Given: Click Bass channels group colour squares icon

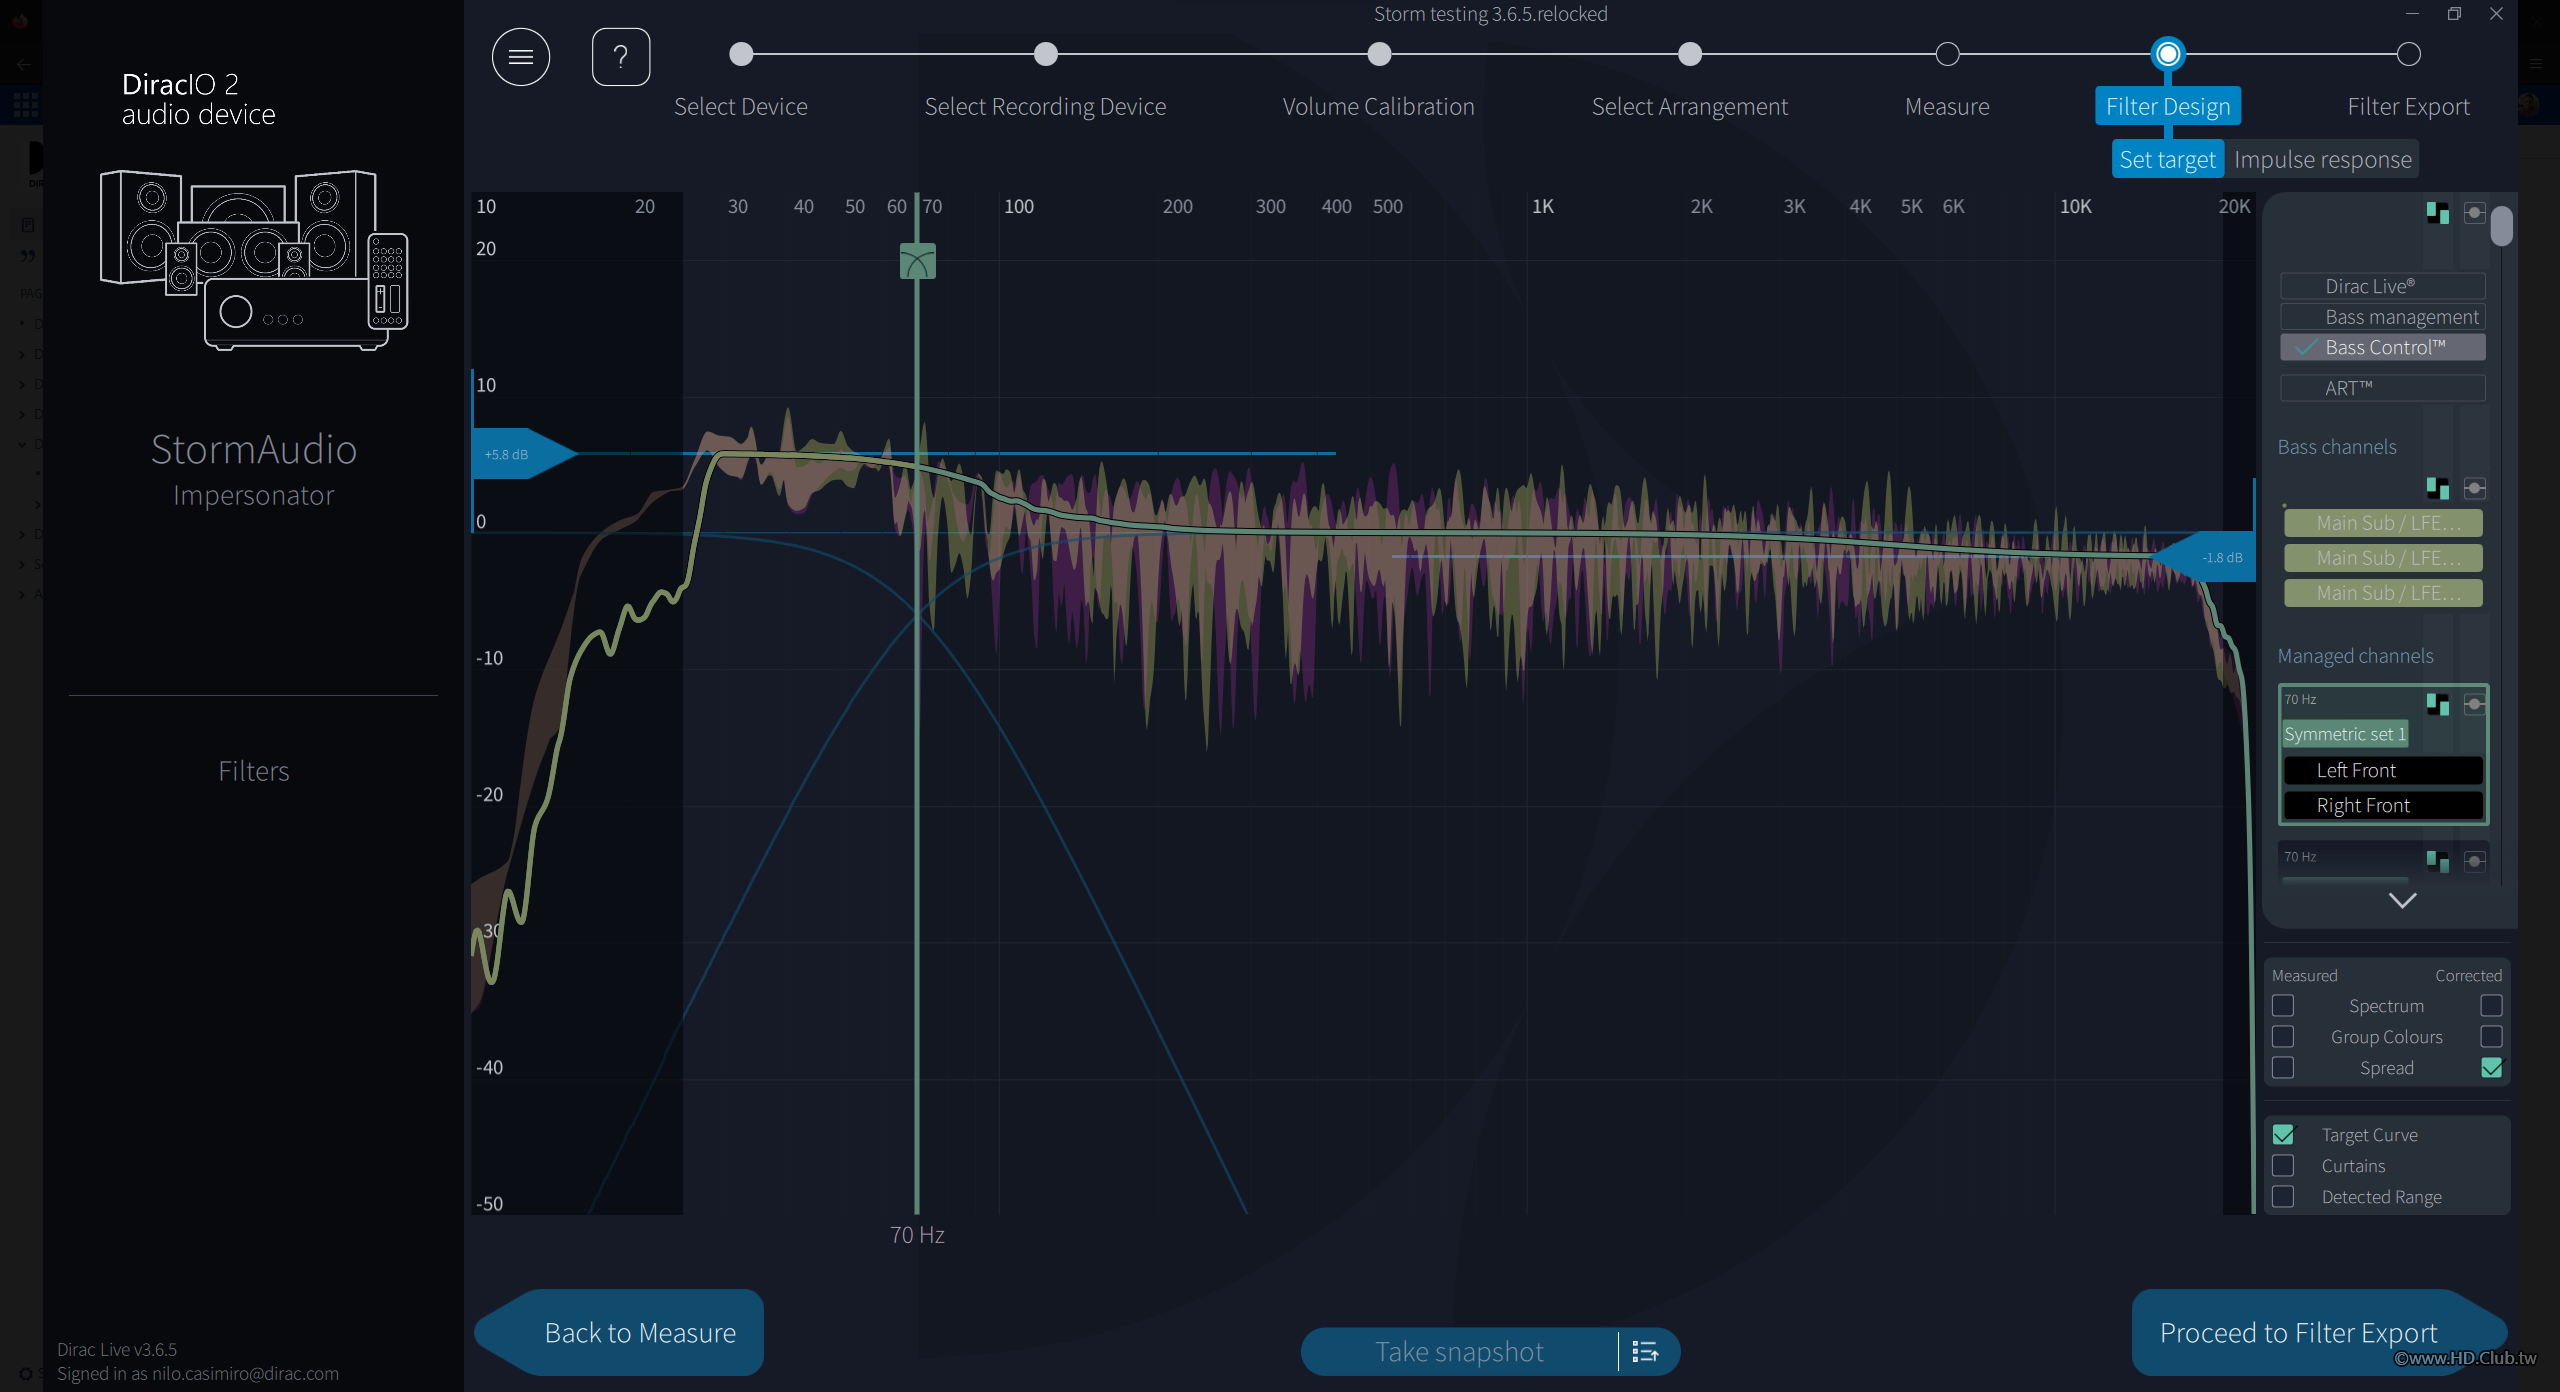Looking at the screenshot, I should (2437, 488).
